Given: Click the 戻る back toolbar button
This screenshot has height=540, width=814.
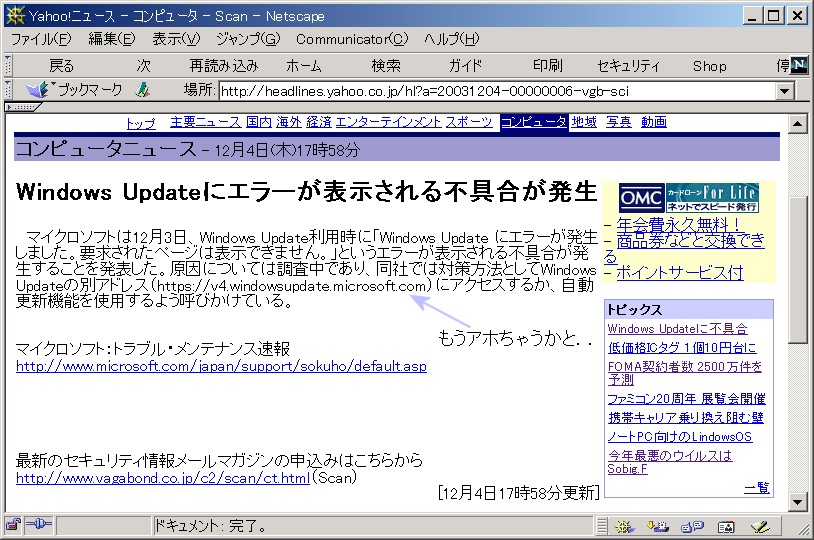Looking at the screenshot, I should click(61, 66).
